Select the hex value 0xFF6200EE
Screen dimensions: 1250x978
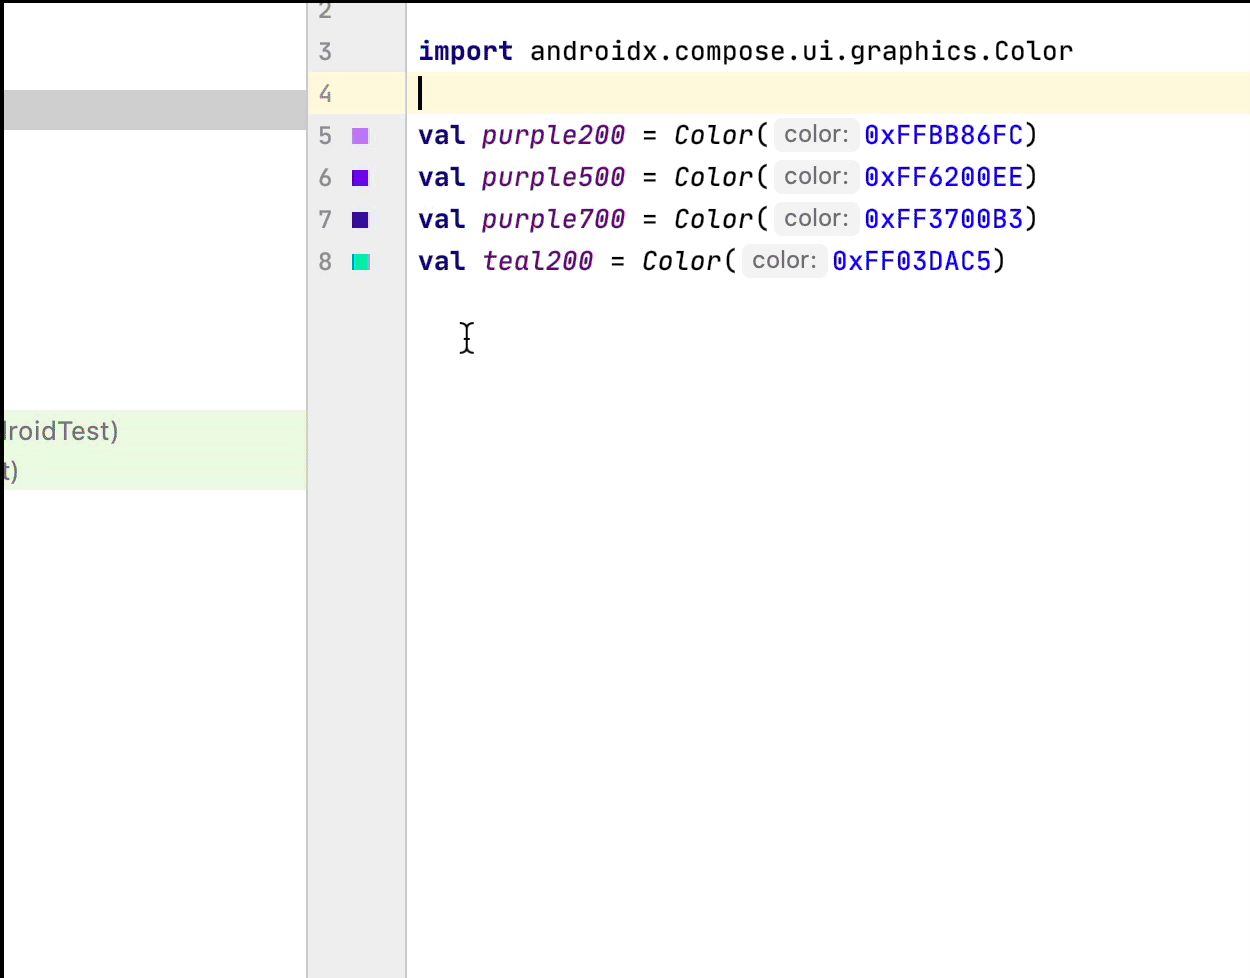(945, 177)
